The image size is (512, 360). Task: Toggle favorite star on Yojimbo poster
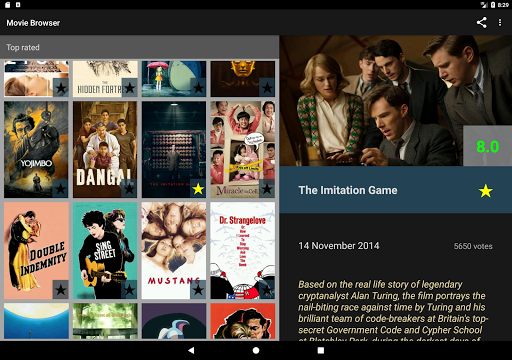(60, 189)
